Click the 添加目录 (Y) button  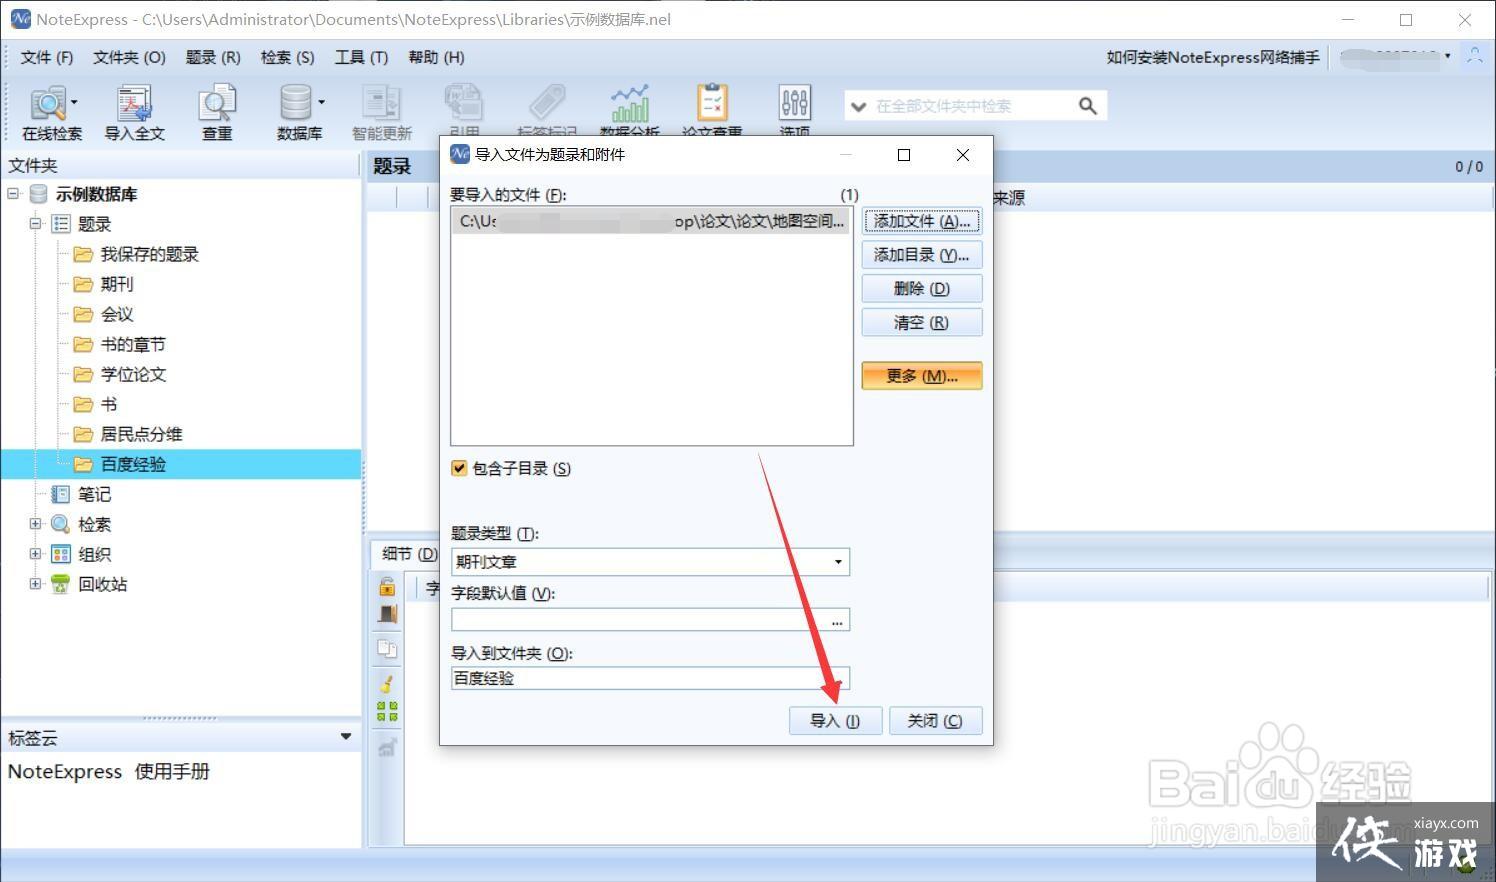point(922,255)
